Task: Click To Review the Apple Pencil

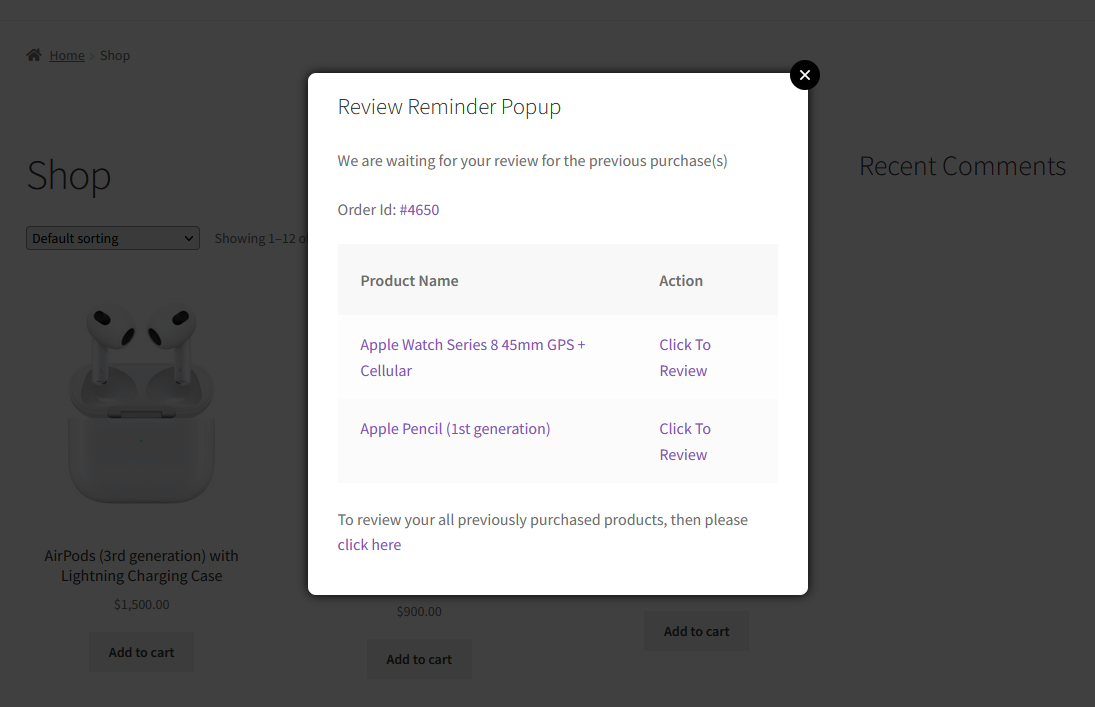Action: pos(684,441)
